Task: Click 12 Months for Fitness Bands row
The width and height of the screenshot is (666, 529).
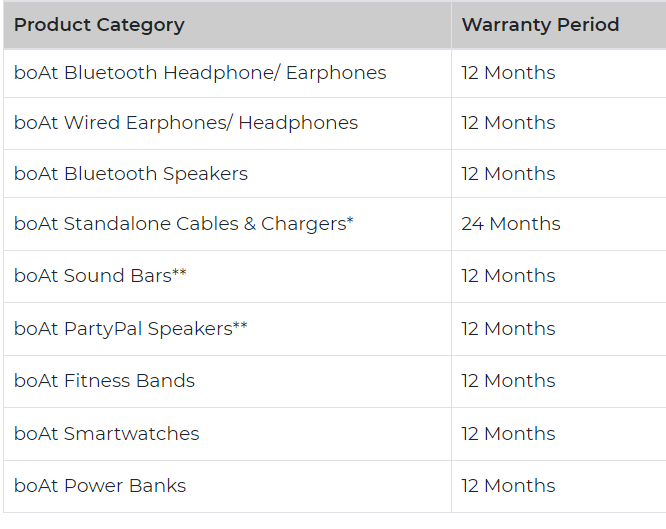Action: click(x=508, y=381)
